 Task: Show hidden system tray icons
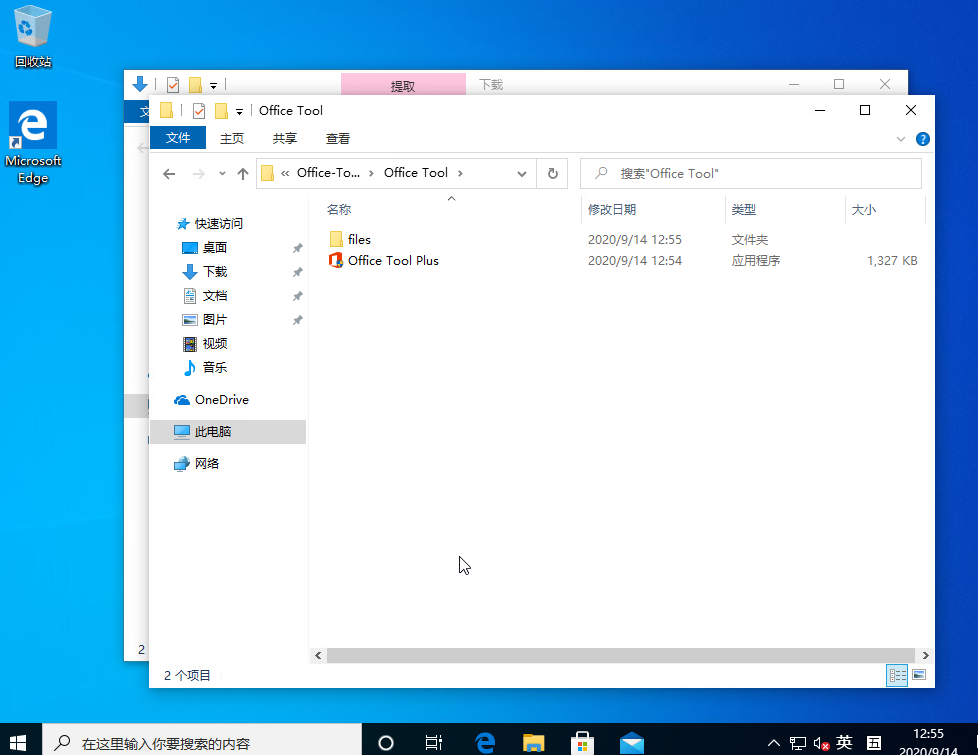pyautogui.click(x=773, y=743)
